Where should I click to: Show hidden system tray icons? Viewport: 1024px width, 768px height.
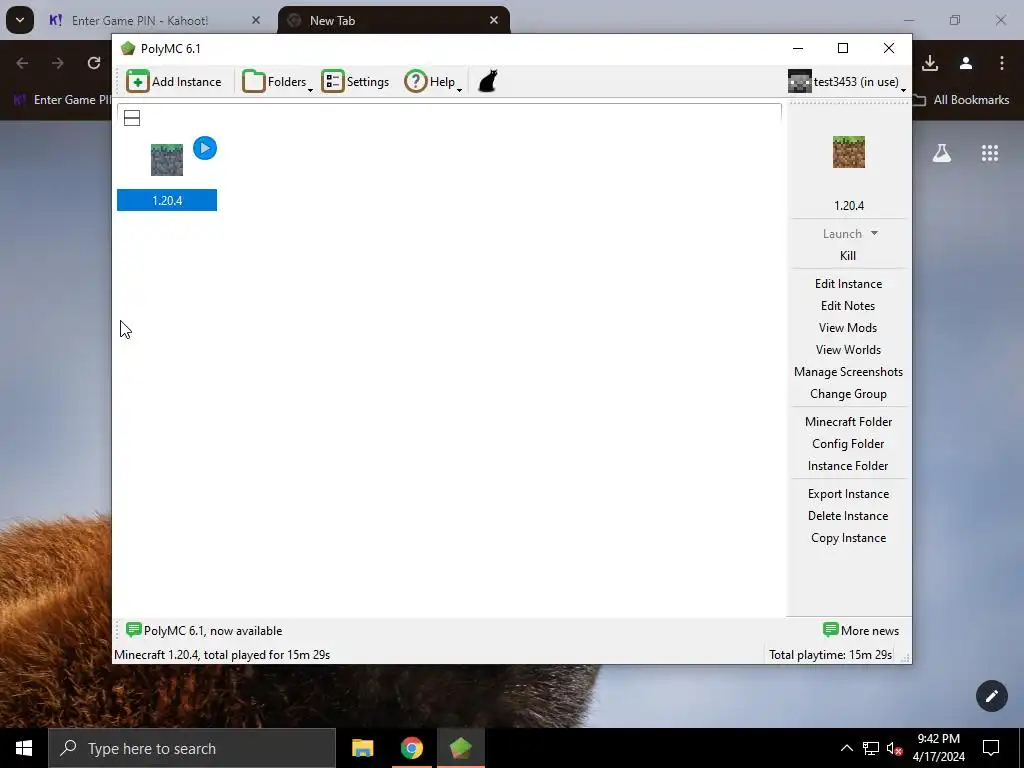846,748
